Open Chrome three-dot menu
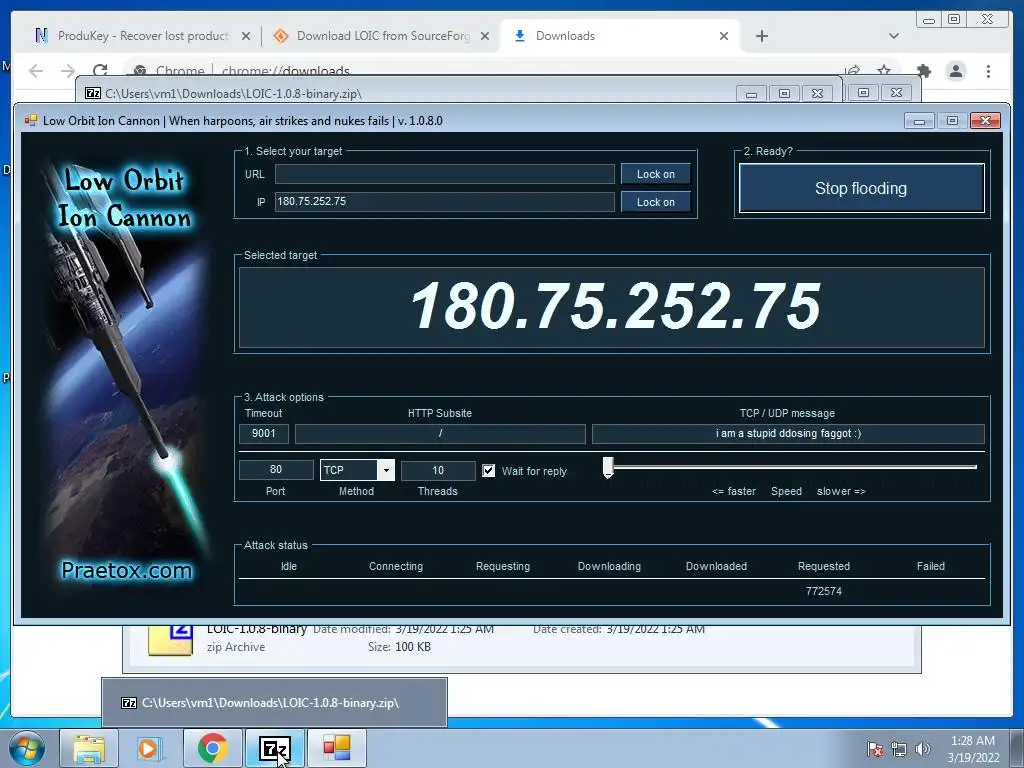This screenshot has width=1024, height=768. [989, 71]
